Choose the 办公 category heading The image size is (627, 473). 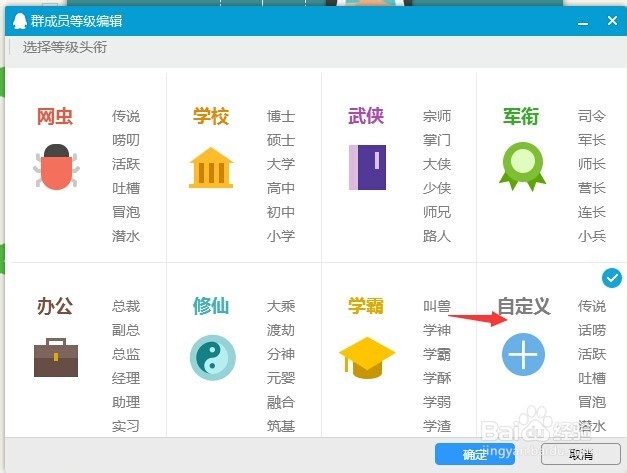[55, 306]
